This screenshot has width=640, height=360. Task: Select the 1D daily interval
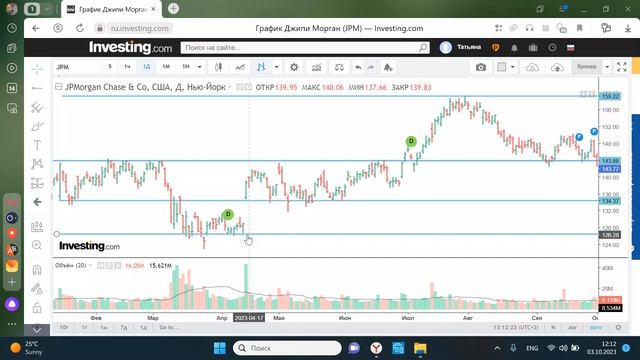(x=147, y=67)
